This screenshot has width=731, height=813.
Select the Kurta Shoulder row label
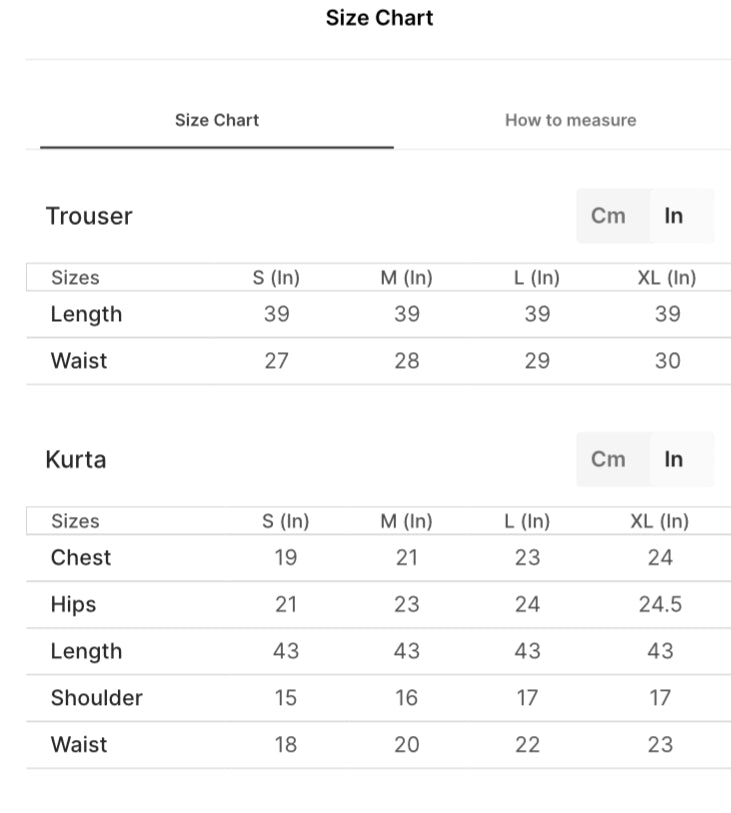[97, 698]
